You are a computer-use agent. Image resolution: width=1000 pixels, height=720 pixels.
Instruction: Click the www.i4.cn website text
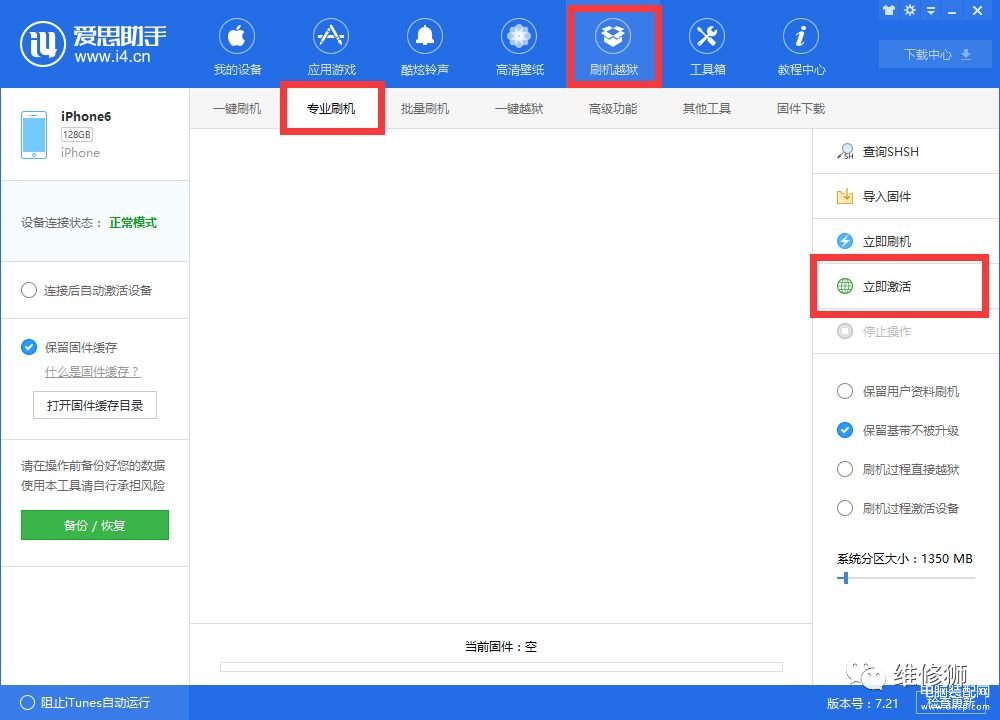(112, 57)
